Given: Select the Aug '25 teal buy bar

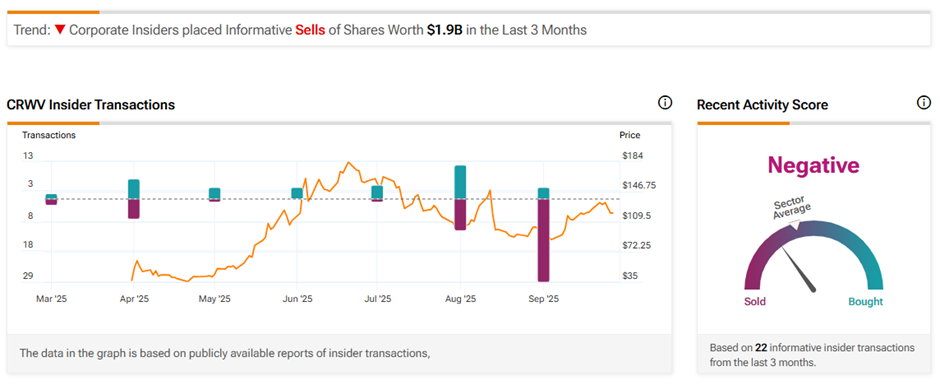Looking at the screenshot, I should 460,182.
